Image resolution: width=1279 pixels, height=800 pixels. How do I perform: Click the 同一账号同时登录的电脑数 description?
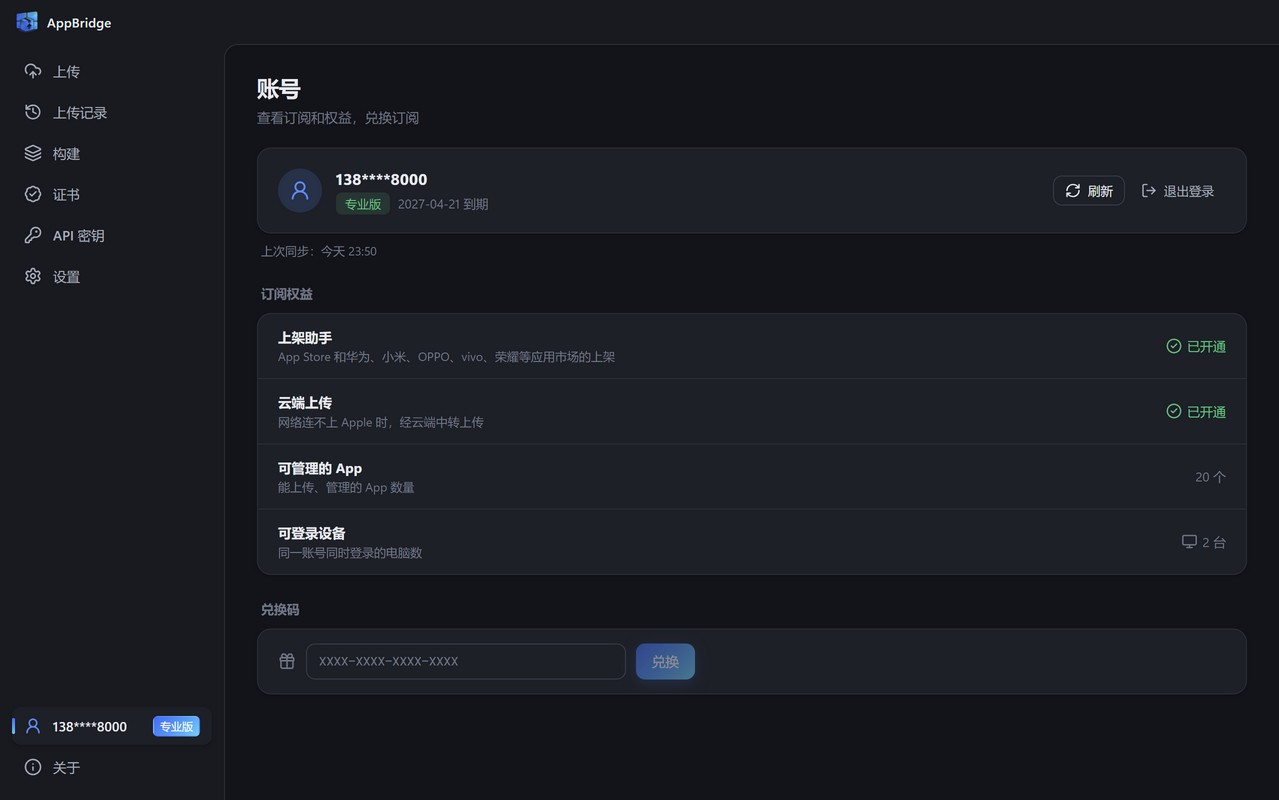pyautogui.click(x=350, y=552)
